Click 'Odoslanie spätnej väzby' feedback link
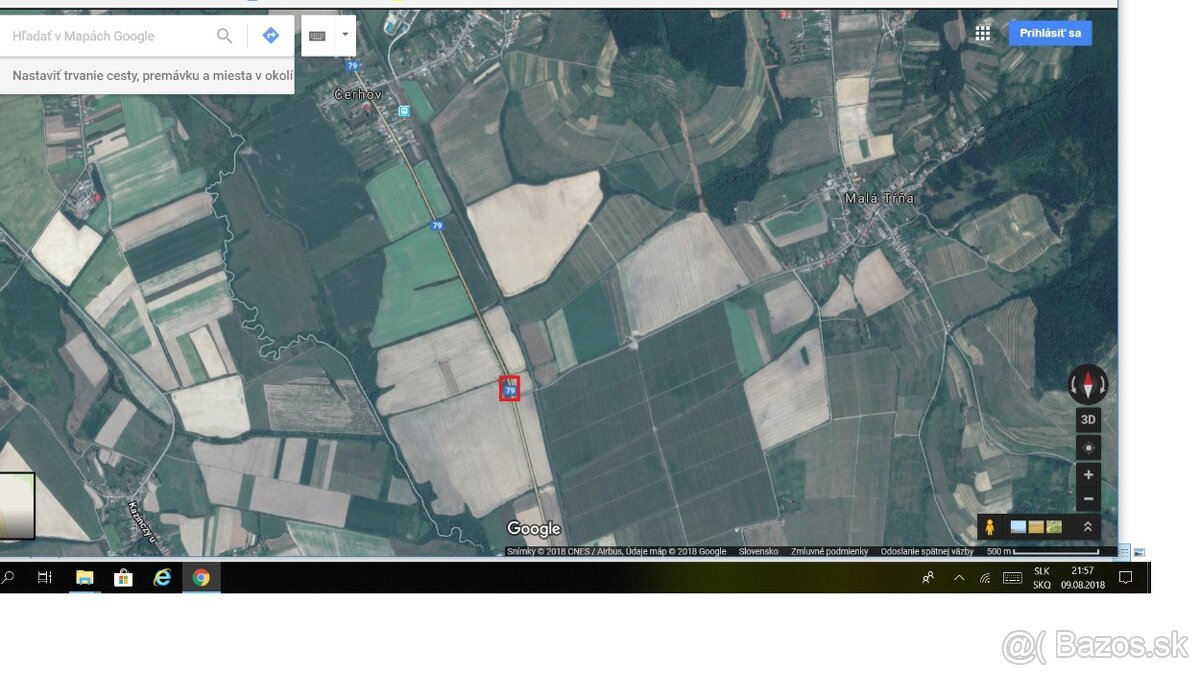 click(x=927, y=552)
